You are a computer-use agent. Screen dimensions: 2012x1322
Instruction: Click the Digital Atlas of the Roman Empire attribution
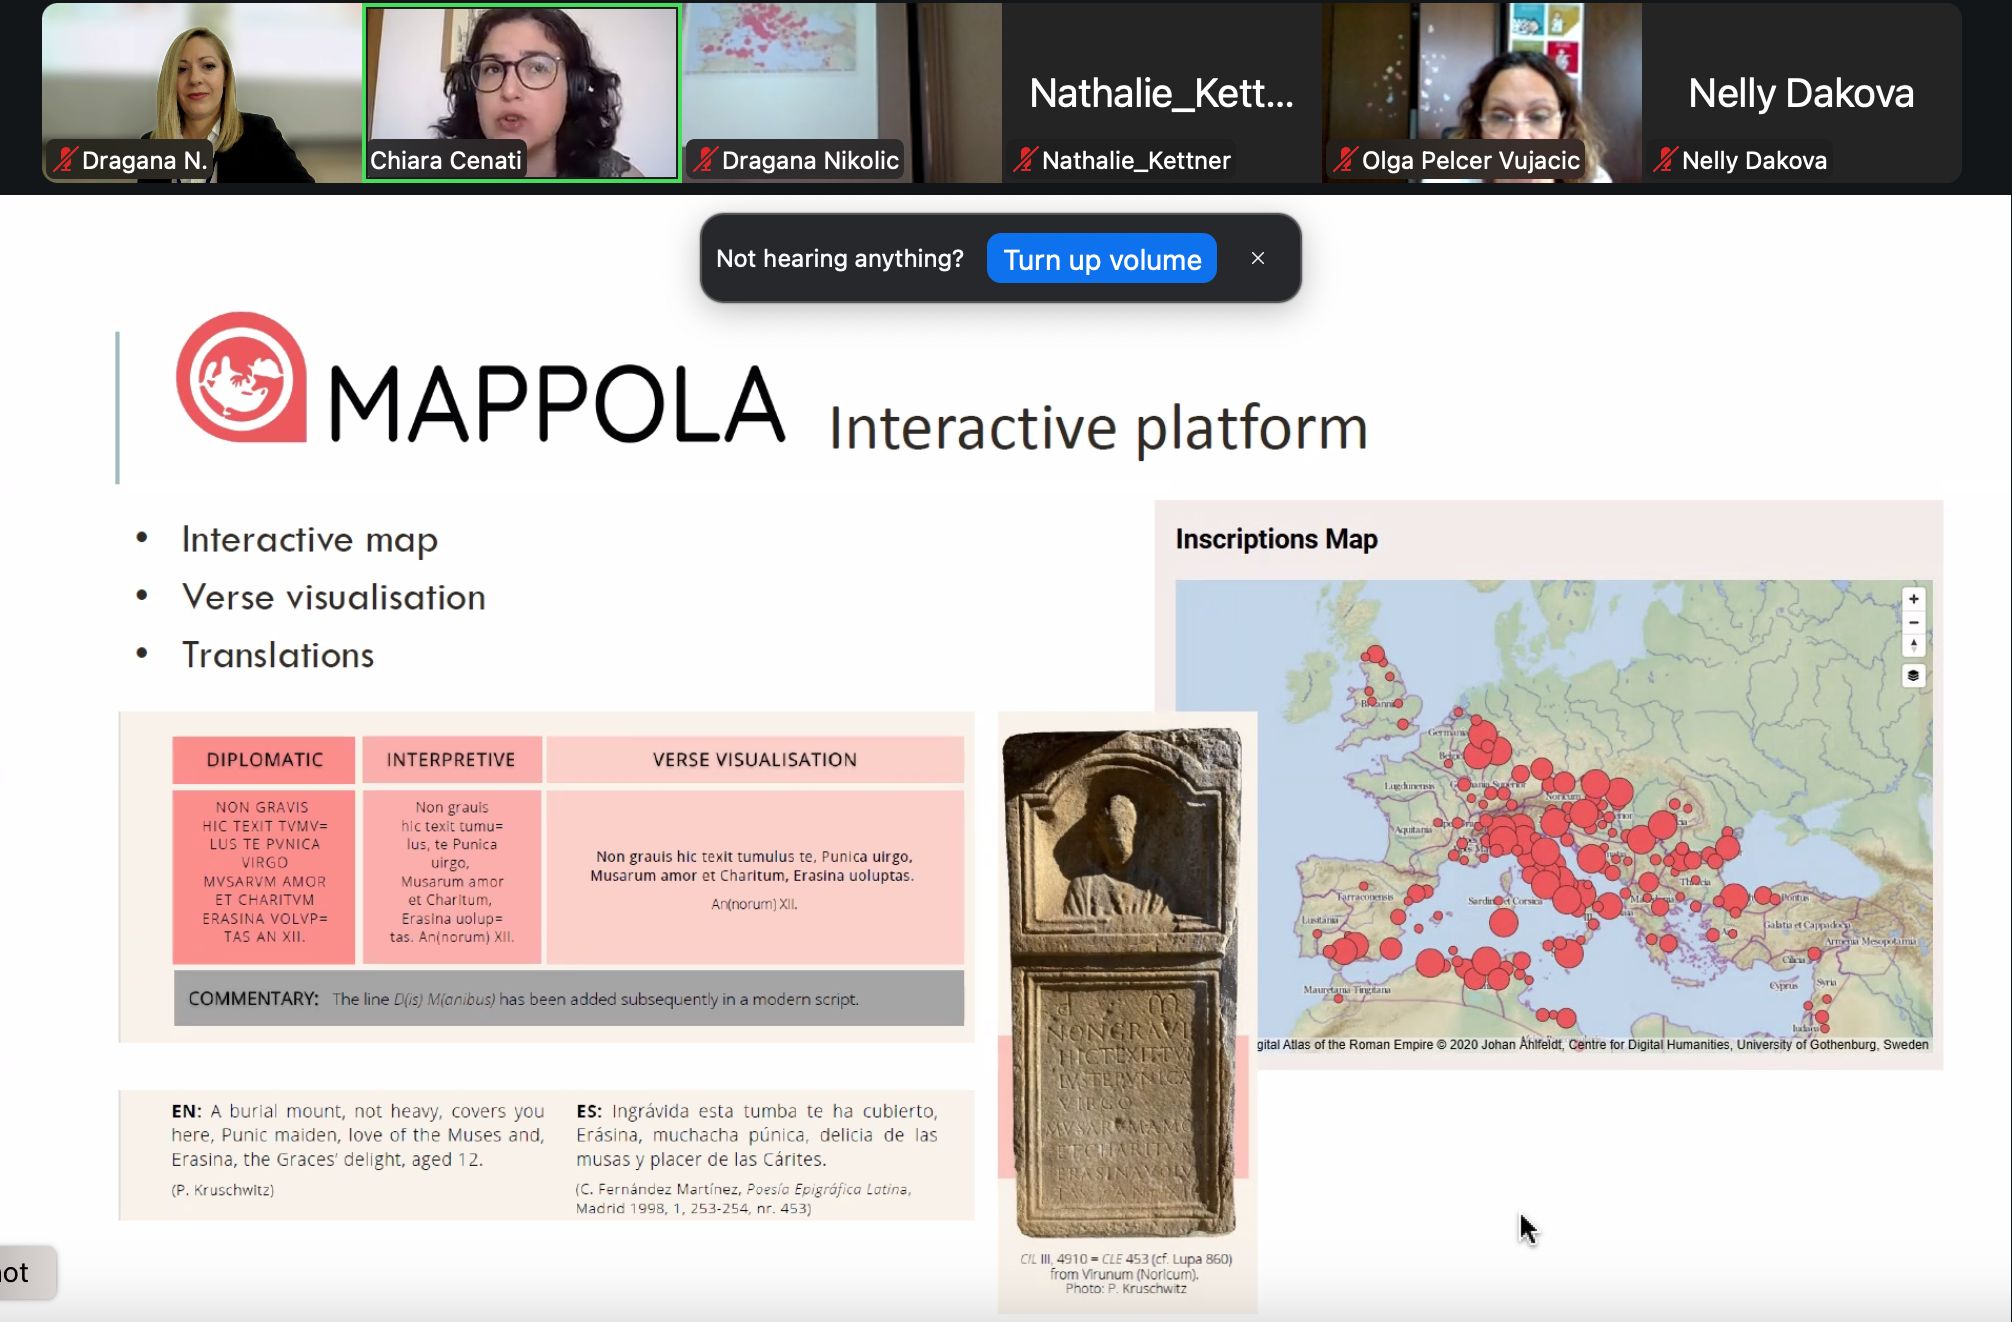coord(1592,1044)
